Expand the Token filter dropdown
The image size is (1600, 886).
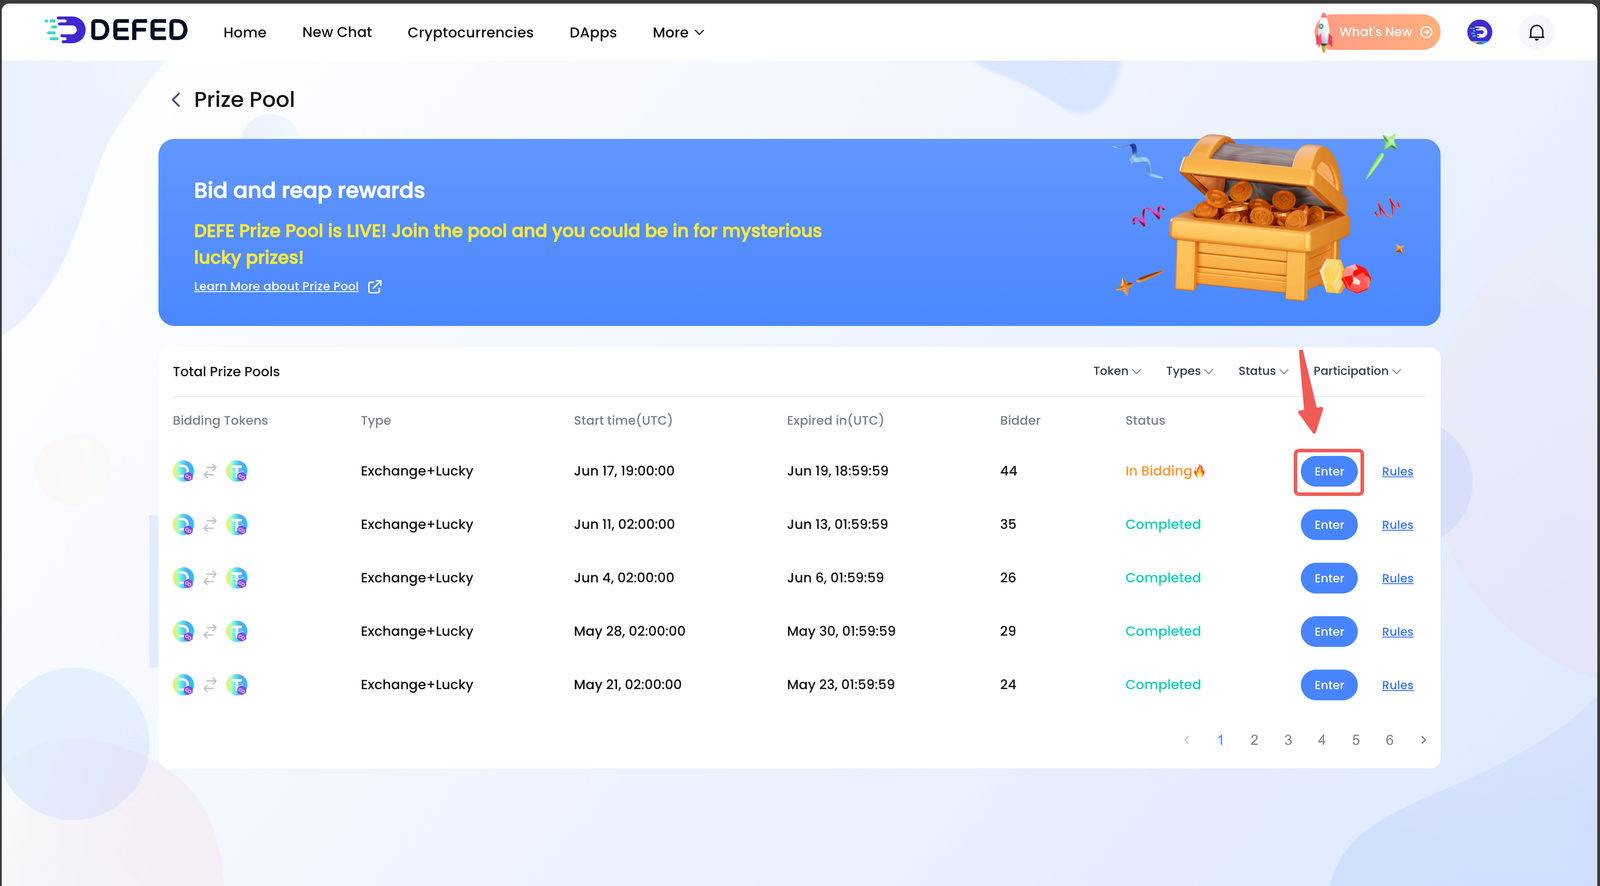click(x=1117, y=371)
